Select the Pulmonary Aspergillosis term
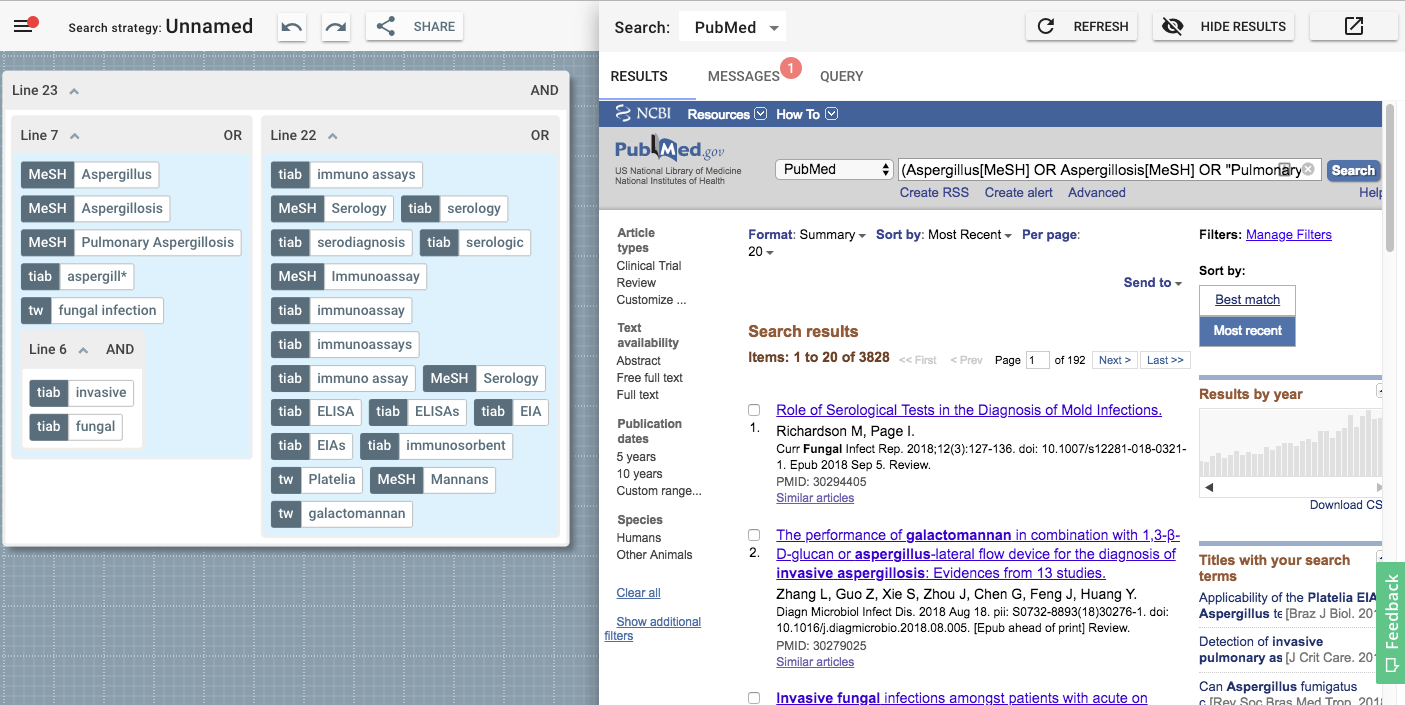 [x=131, y=242]
